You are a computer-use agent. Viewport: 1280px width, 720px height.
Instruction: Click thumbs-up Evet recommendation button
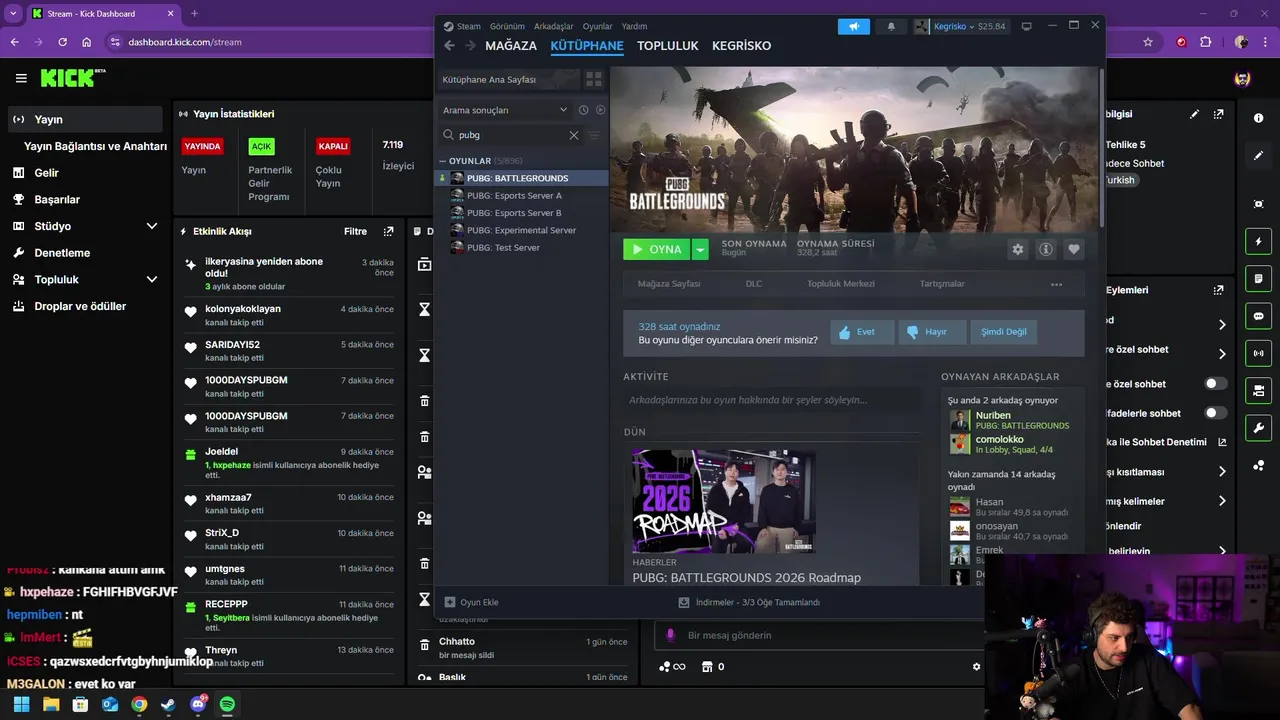point(862,332)
